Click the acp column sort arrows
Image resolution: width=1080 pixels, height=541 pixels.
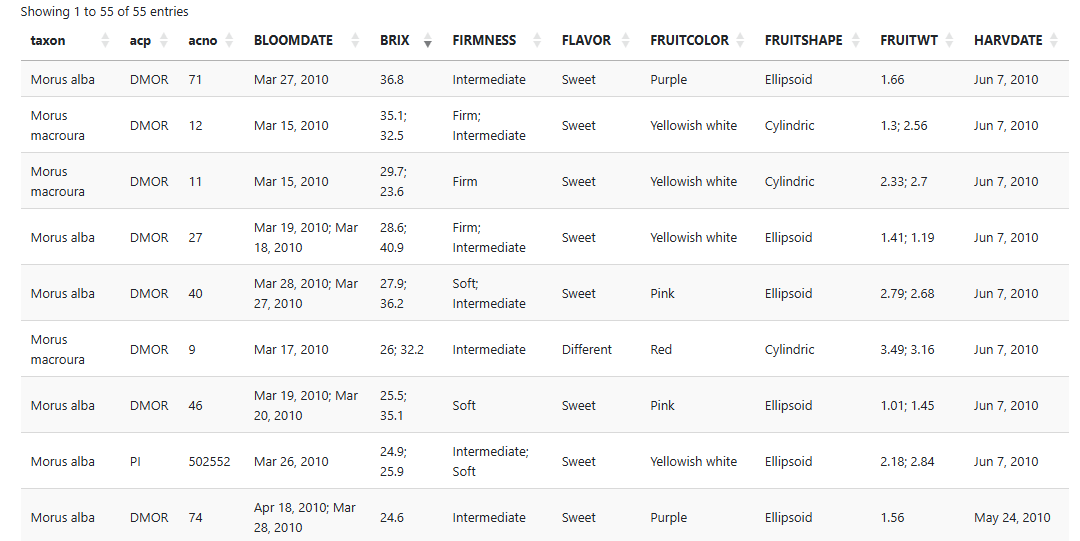coord(164,41)
